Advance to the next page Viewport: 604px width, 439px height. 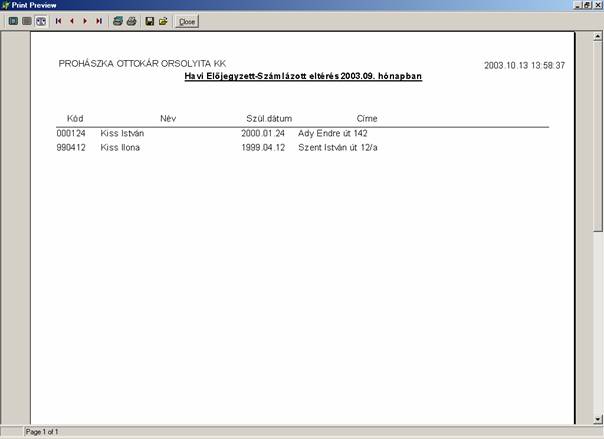pyautogui.click(x=85, y=21)
